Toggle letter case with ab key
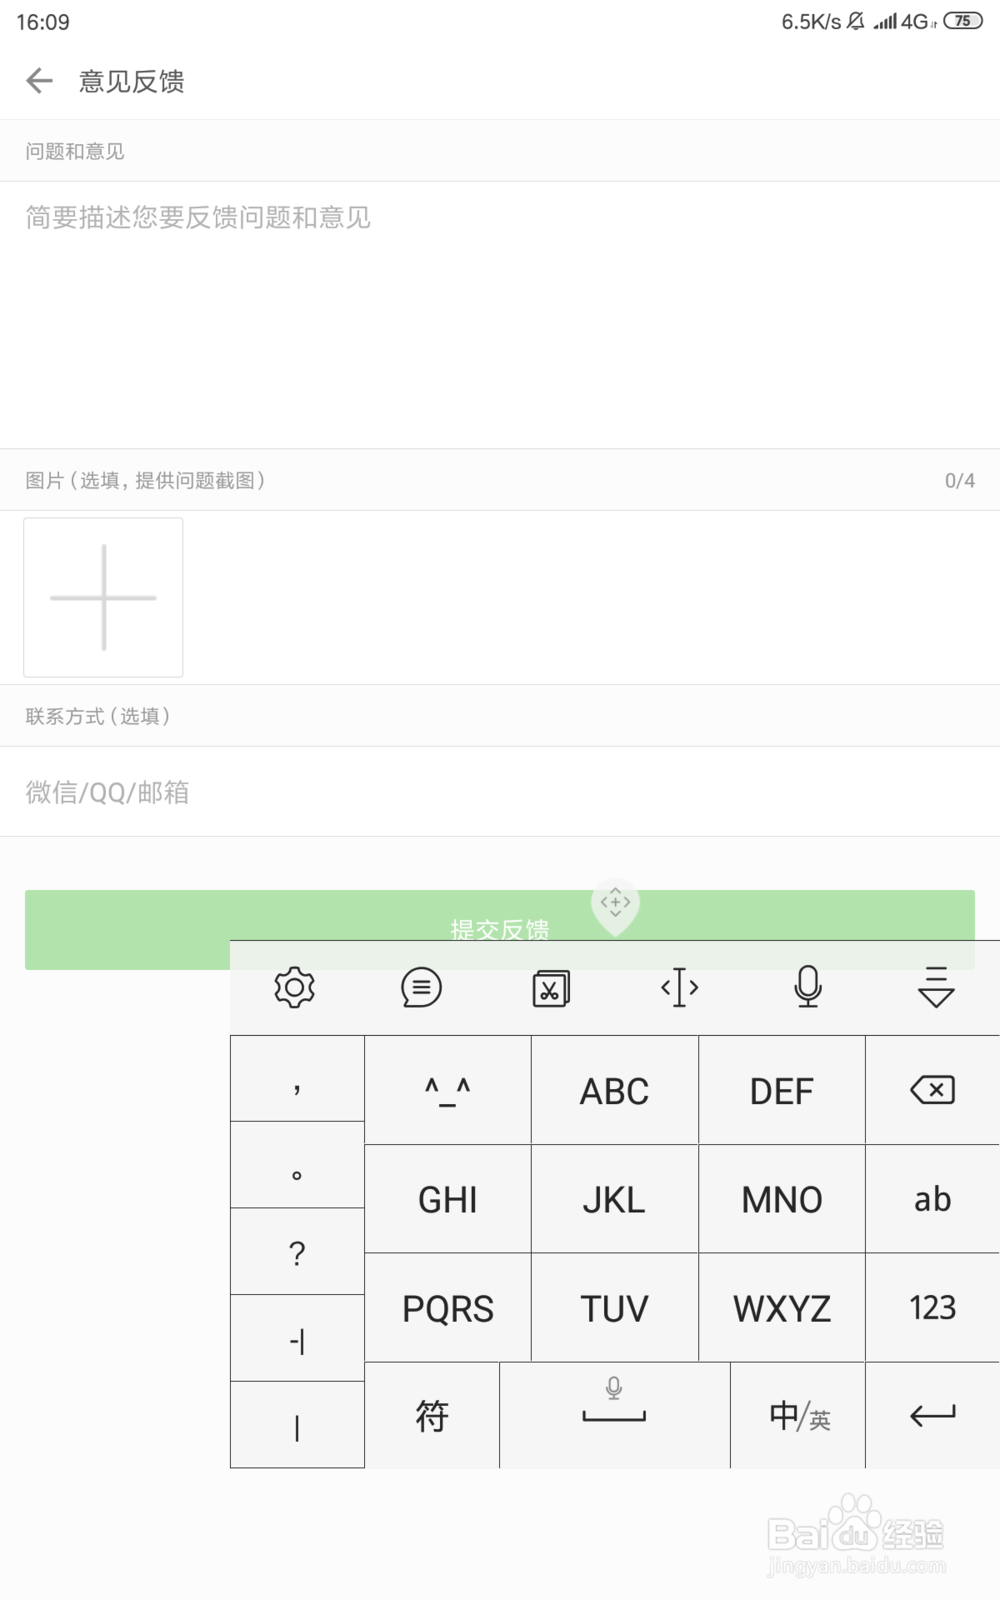 pyautogui.click(x=933, y=1199)
